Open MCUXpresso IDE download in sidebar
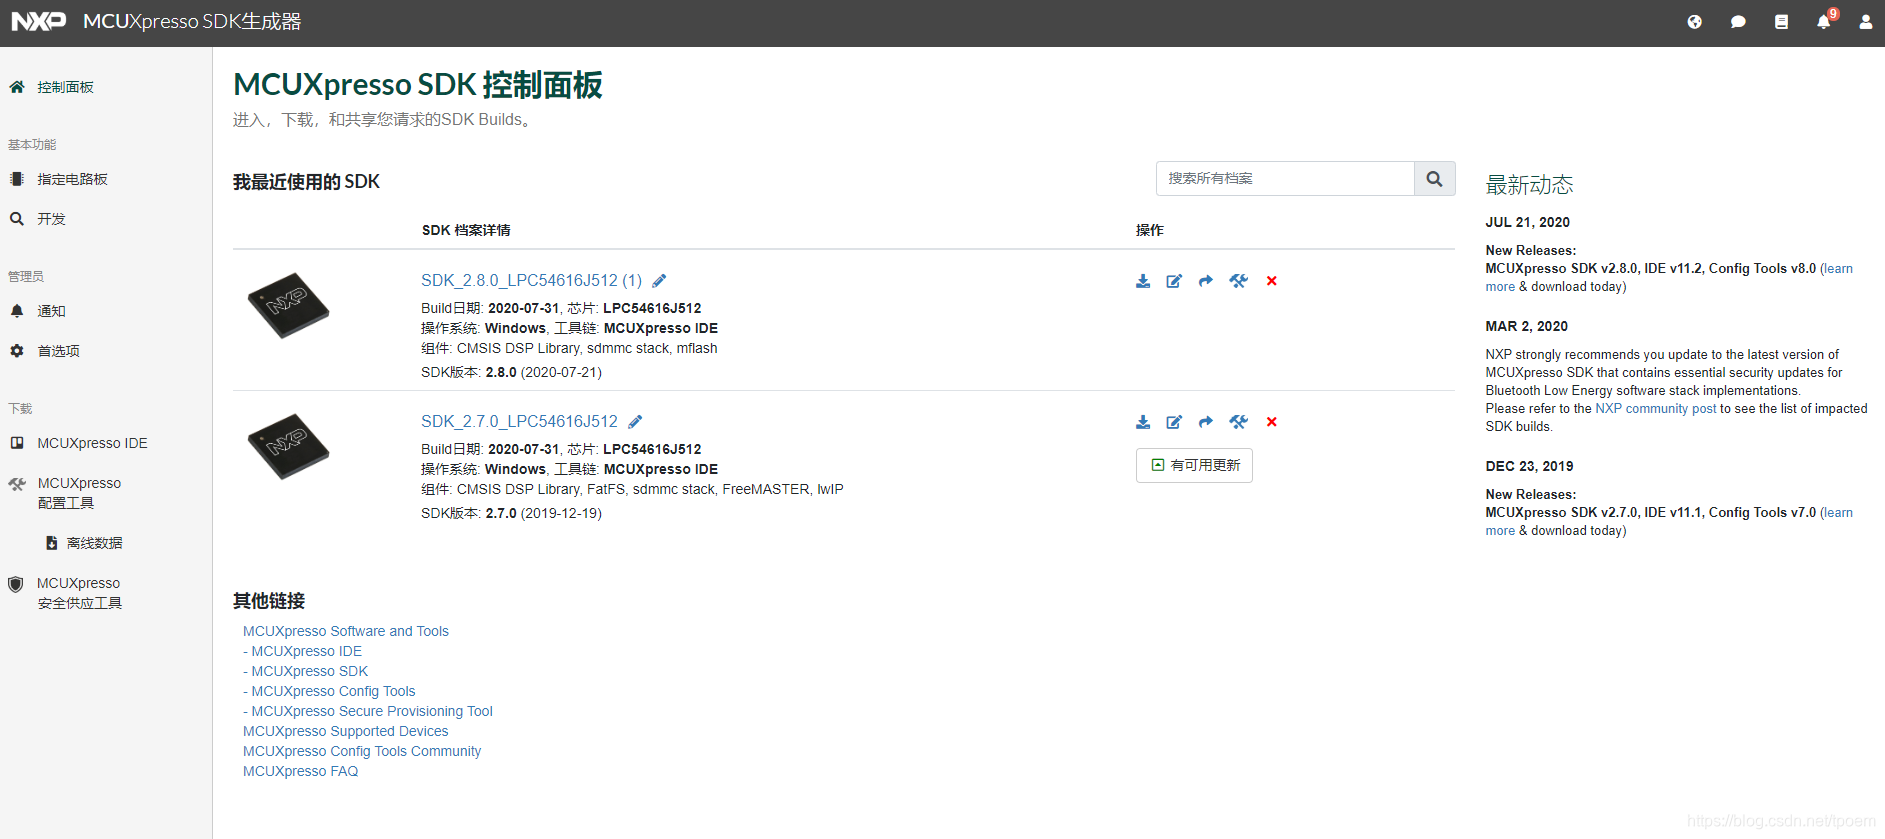 click(78, 443)
